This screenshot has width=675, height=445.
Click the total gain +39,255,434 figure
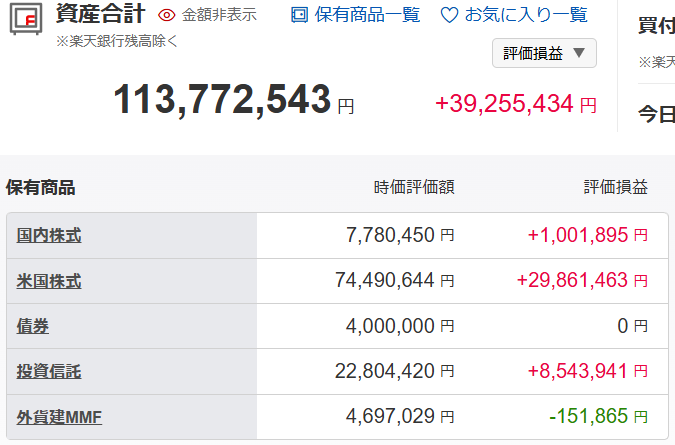click(x=505, y=104)
